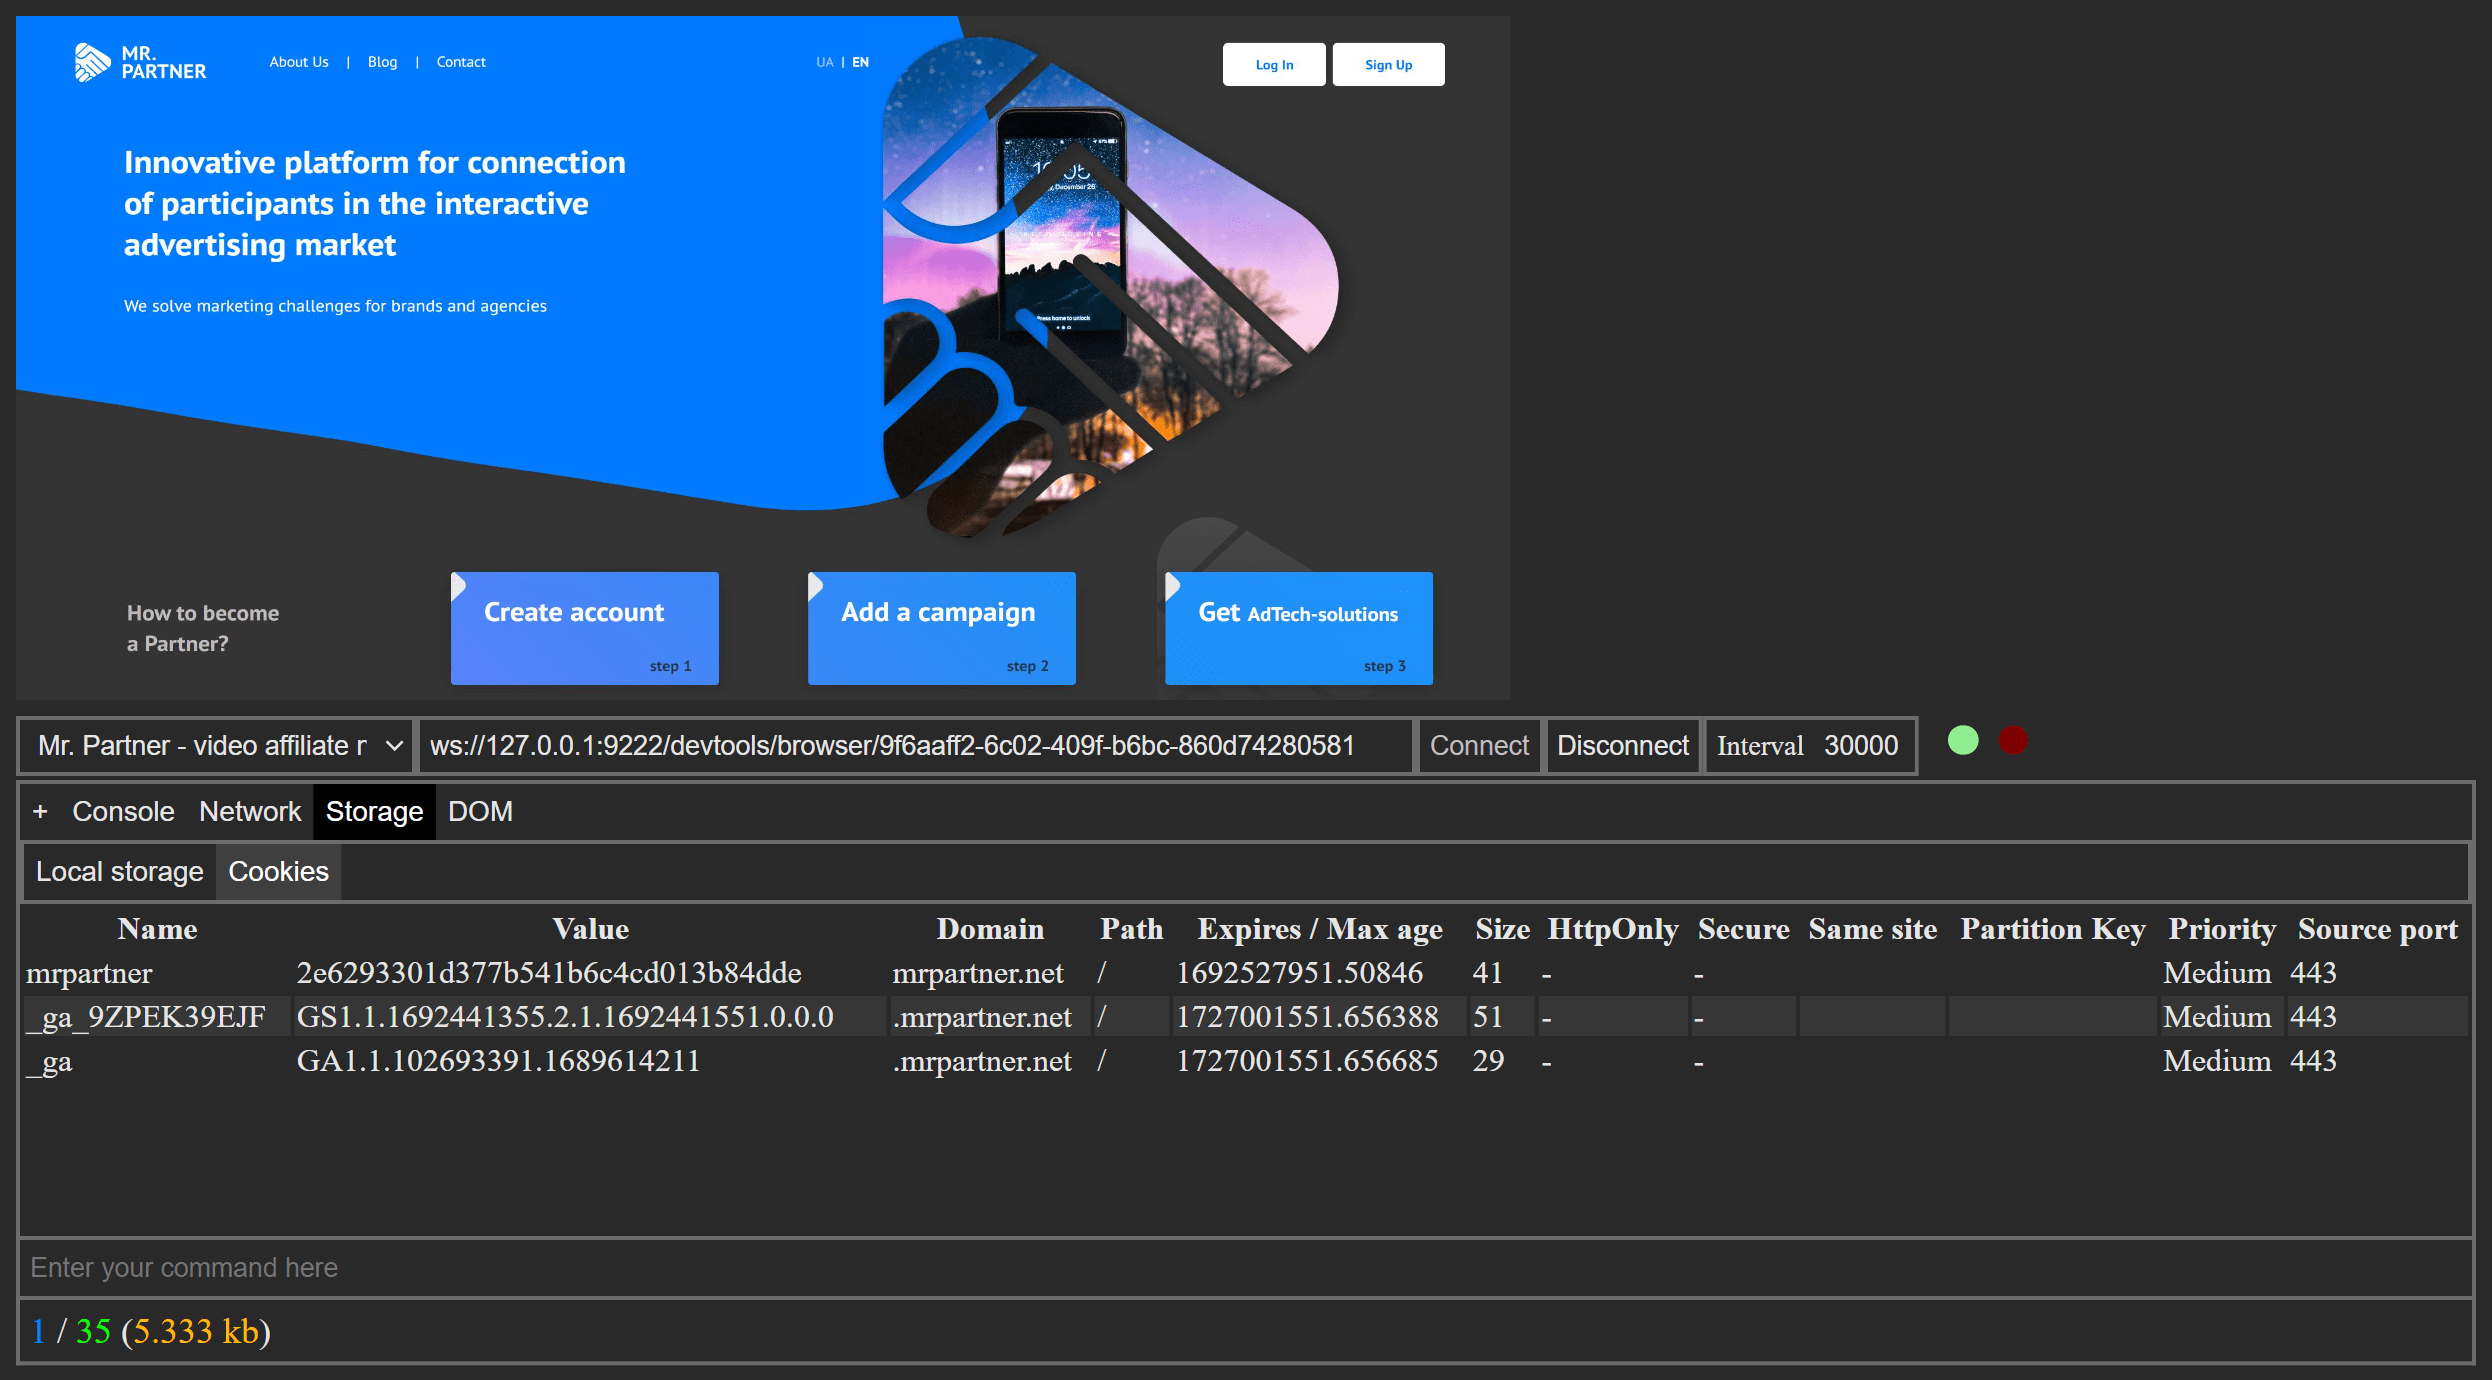Viewport: 2492px width, 1380px height.
Task: Open the DOM tab
Action: click(x=480, y=811)
